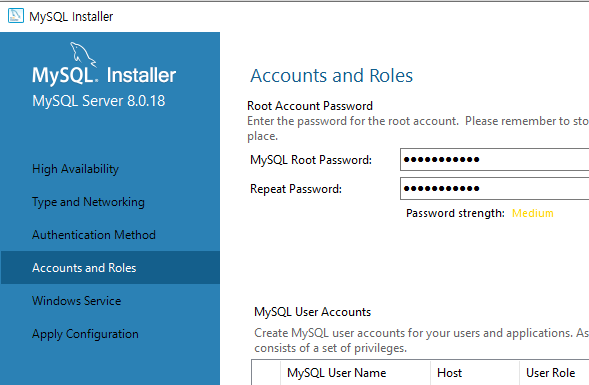Screen dimensions: 589x385
Task: Open the Authentication Method step
Action: pyautogui.click(x=94, y=235)
